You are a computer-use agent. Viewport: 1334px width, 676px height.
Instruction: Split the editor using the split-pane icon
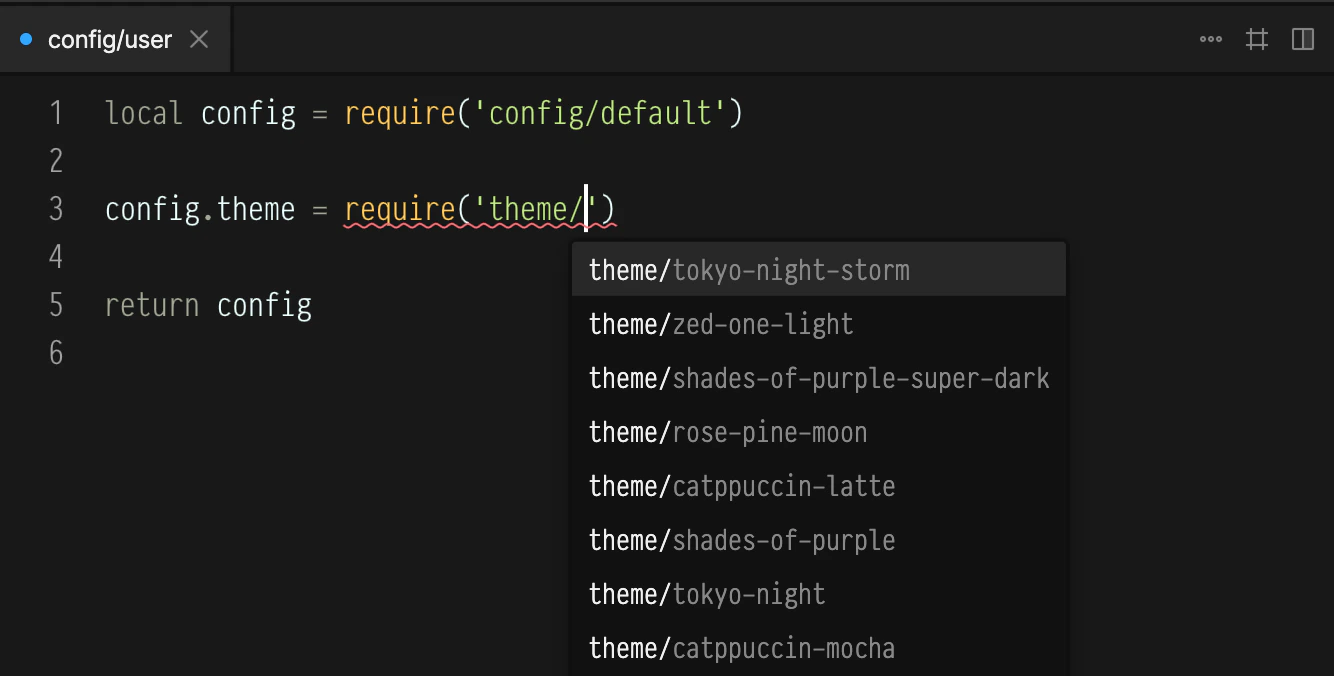[1302, 39]
